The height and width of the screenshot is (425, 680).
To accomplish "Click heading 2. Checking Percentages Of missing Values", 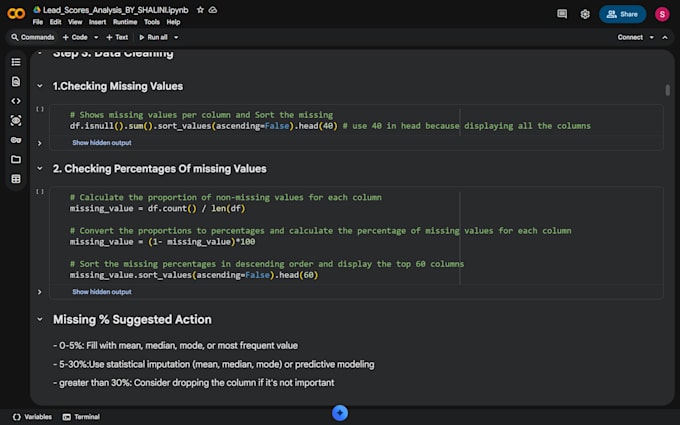I will pyautogui.click(x=160, y=169).
